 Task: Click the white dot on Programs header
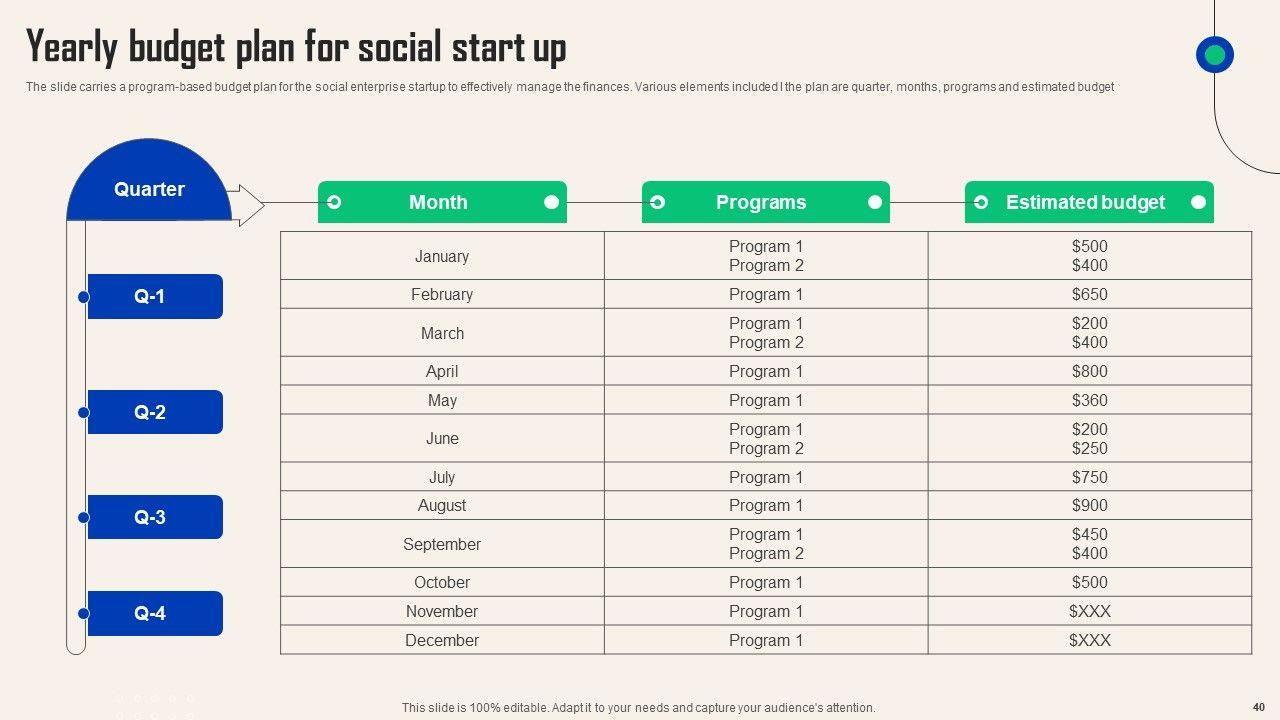click(x=875, y=202)
